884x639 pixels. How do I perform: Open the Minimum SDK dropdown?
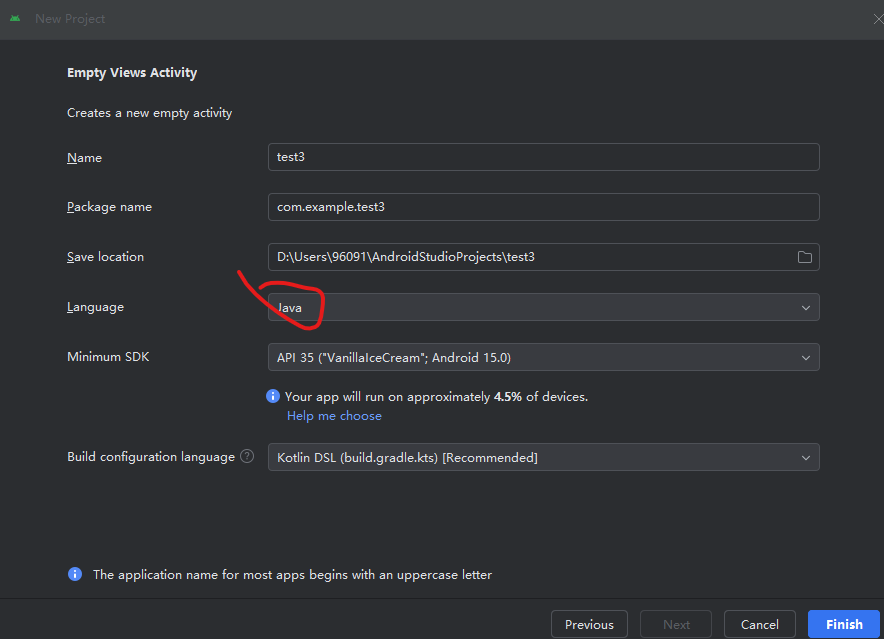(543, 358)
